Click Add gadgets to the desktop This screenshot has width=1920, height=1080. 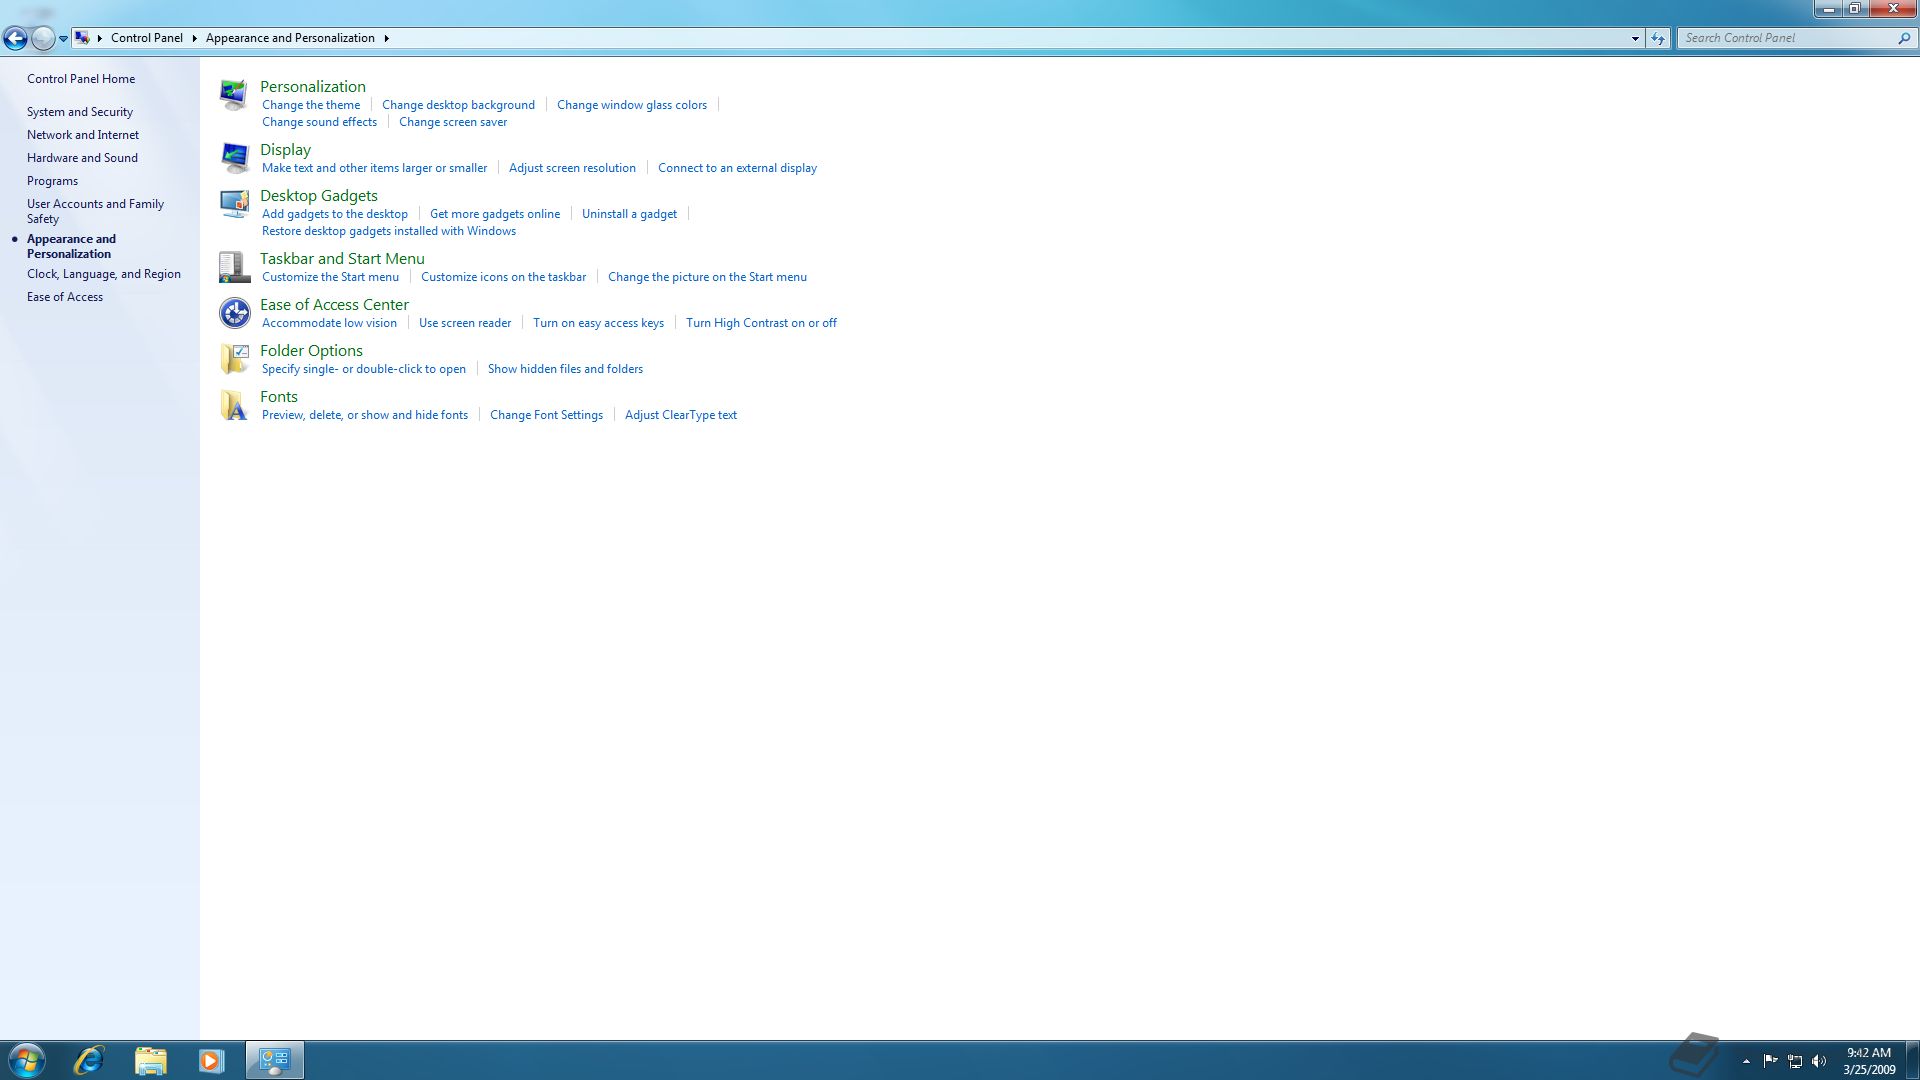click(335, 214)
